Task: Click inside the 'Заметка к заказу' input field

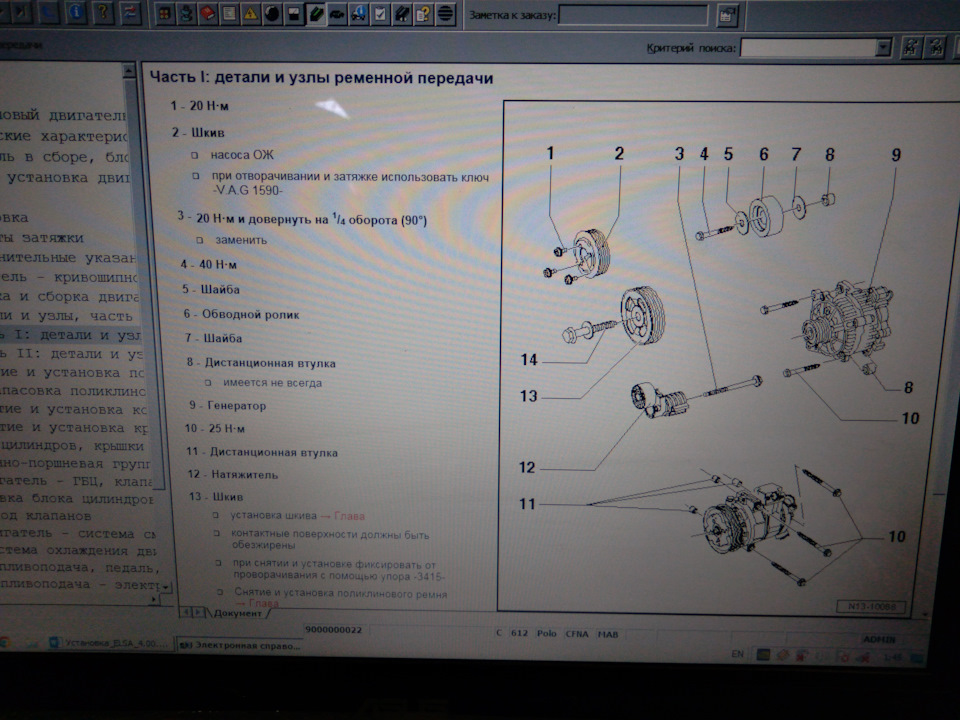Action: (633, 15)
